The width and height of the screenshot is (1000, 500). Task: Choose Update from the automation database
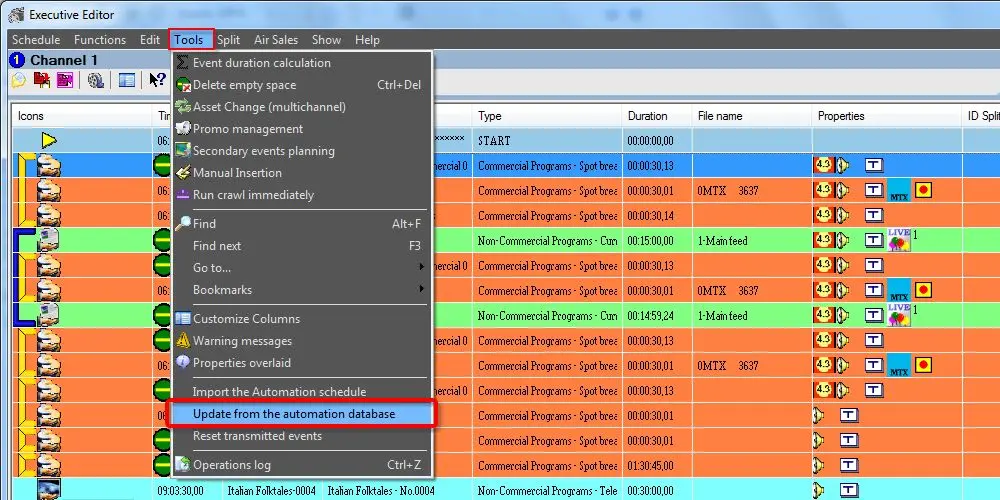tap(293, 414)
